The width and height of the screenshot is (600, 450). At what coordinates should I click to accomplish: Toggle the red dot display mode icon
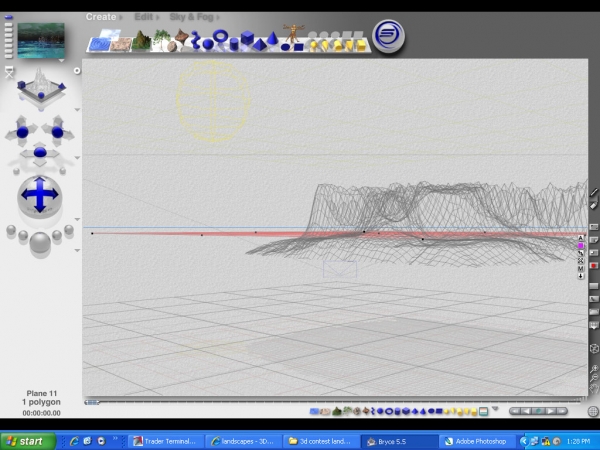(594, 266)
